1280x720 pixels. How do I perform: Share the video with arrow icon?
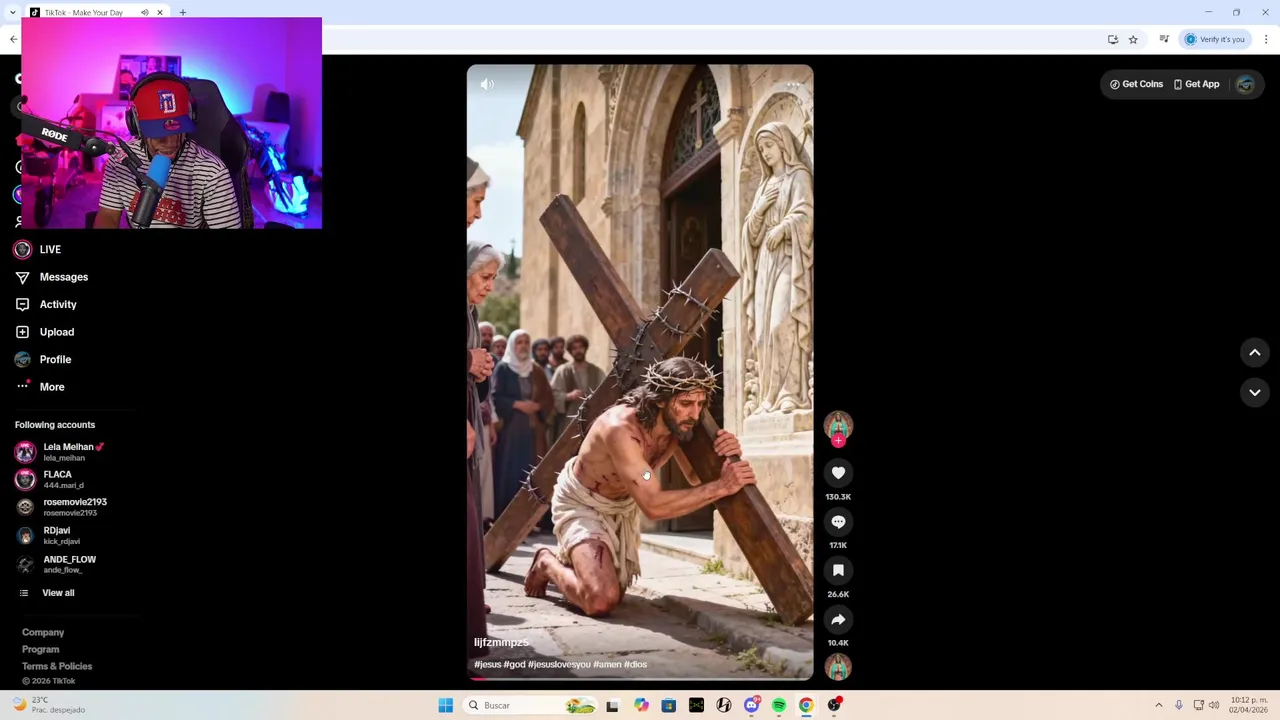pos(838,619)
